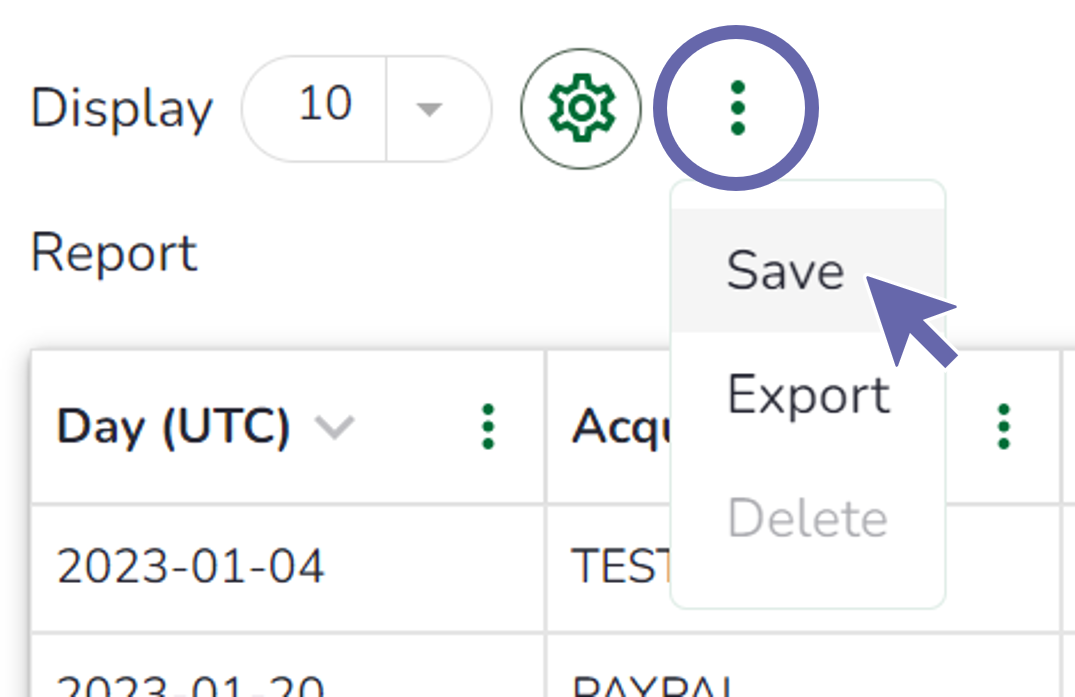Select the TEST cell in first row
Screen dimensions: 1075x697
click(620, 567)
